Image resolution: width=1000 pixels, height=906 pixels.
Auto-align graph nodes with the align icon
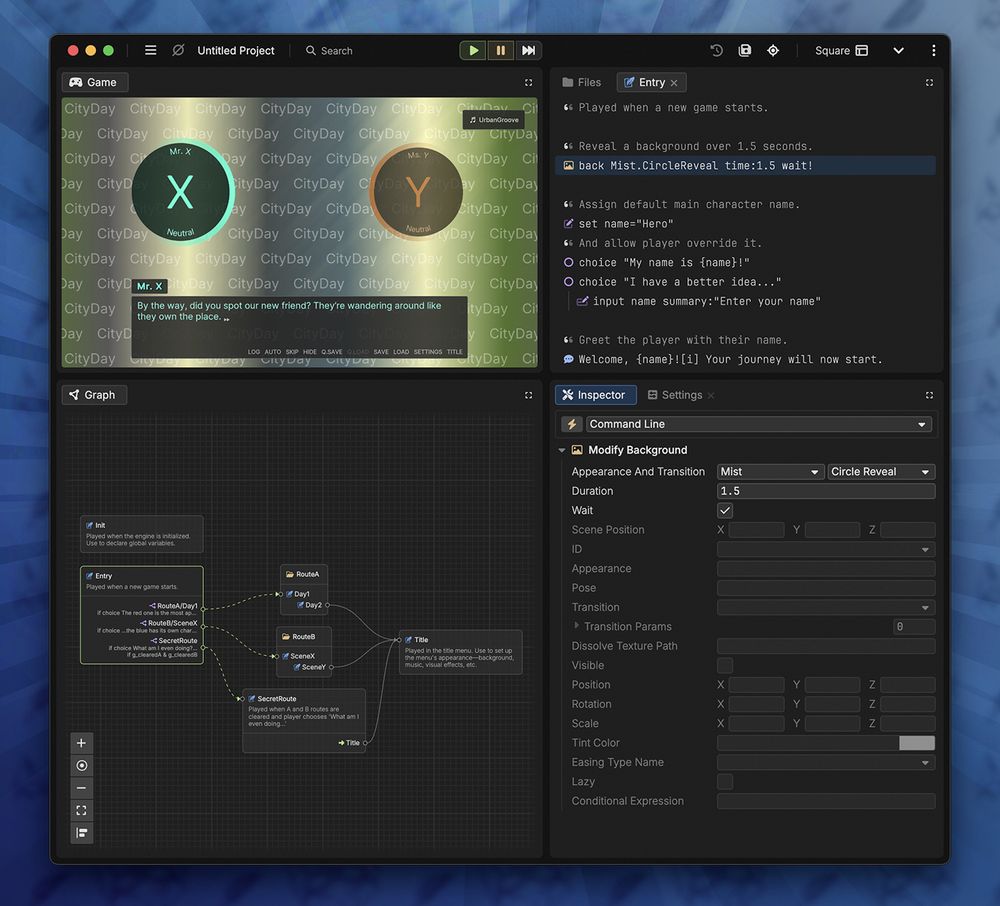point(82,833)
